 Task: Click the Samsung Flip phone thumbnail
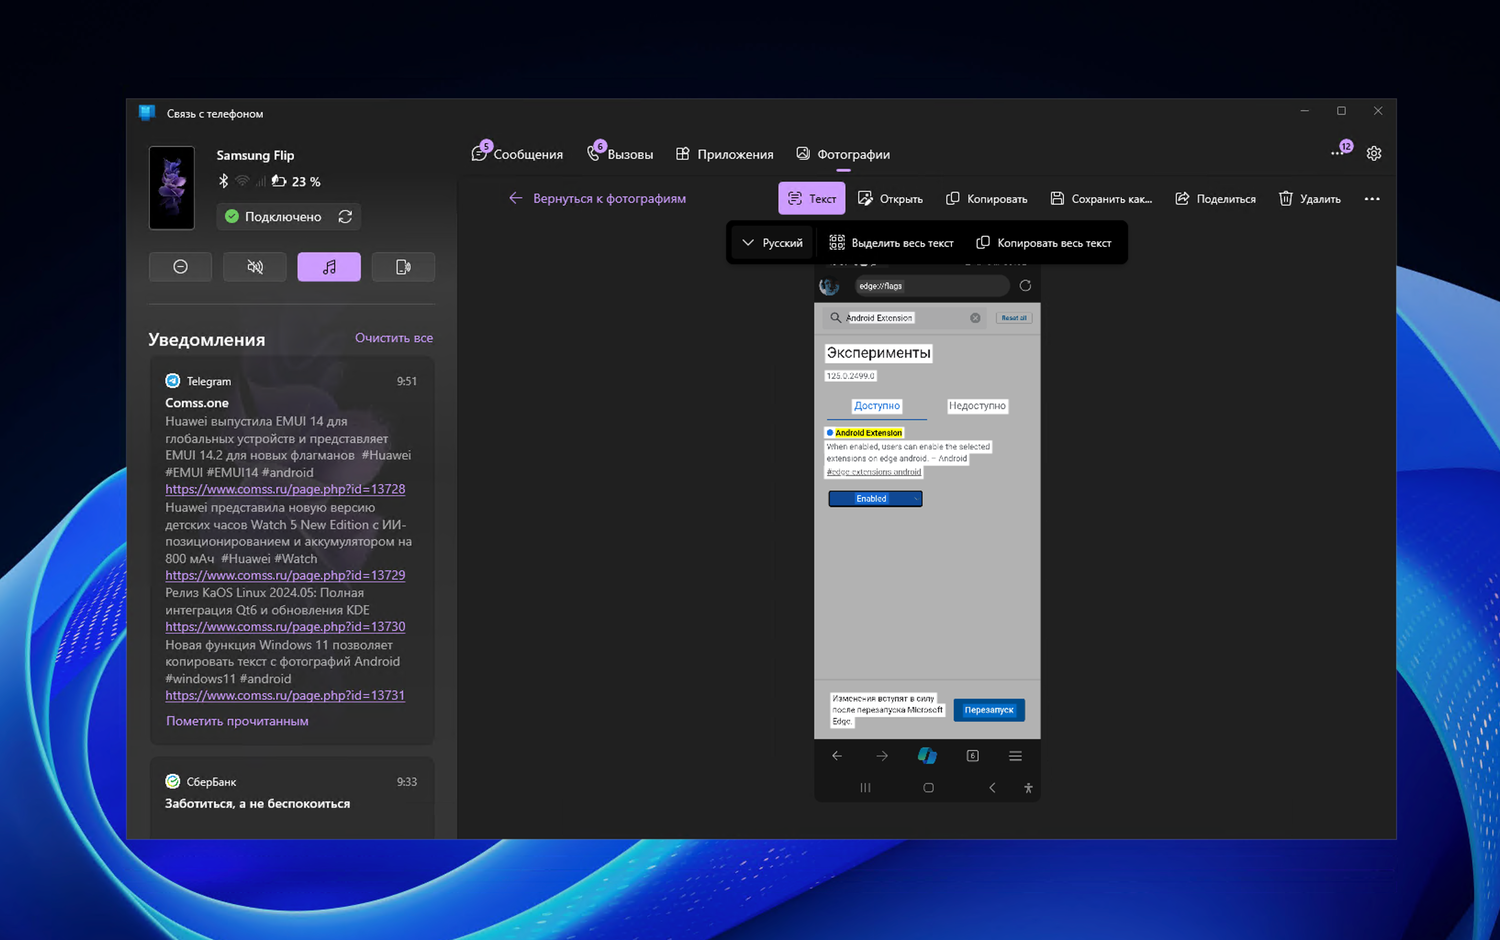point(172,188)
